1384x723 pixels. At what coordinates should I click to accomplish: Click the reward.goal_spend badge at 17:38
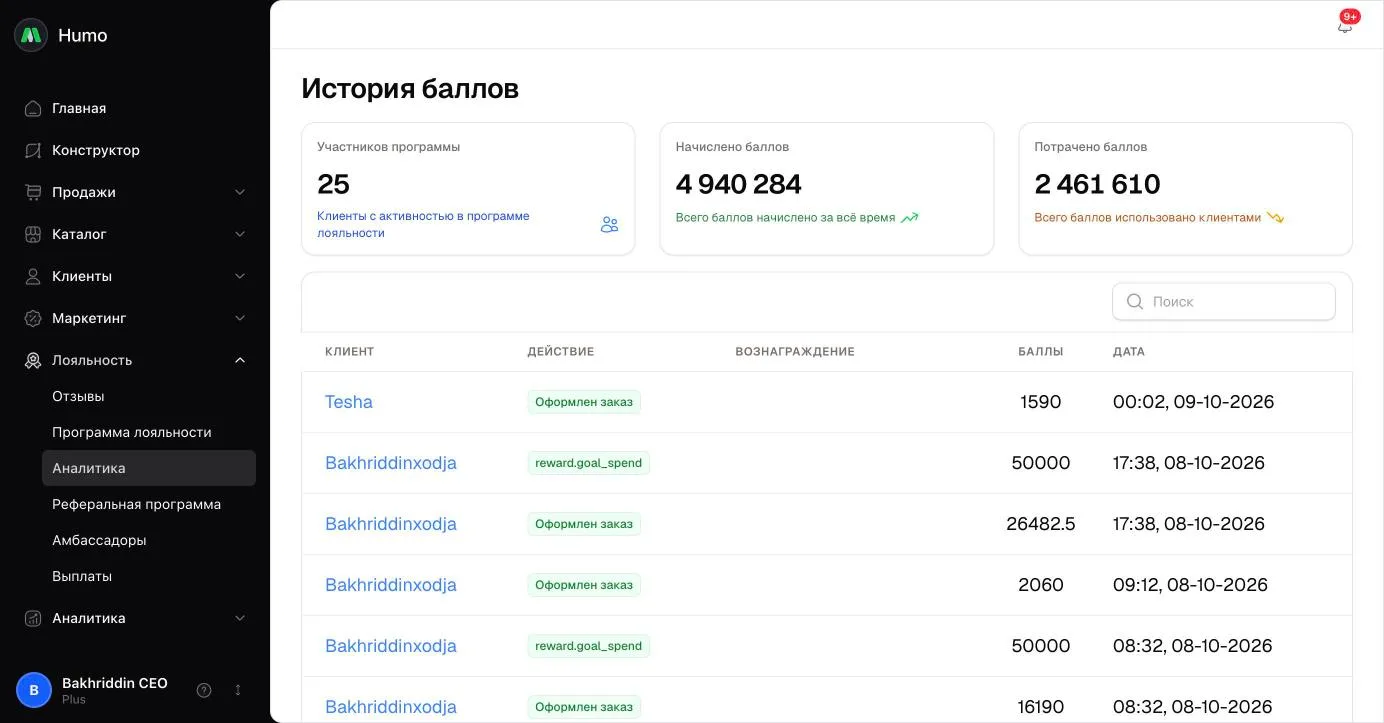tap(589, 463)
